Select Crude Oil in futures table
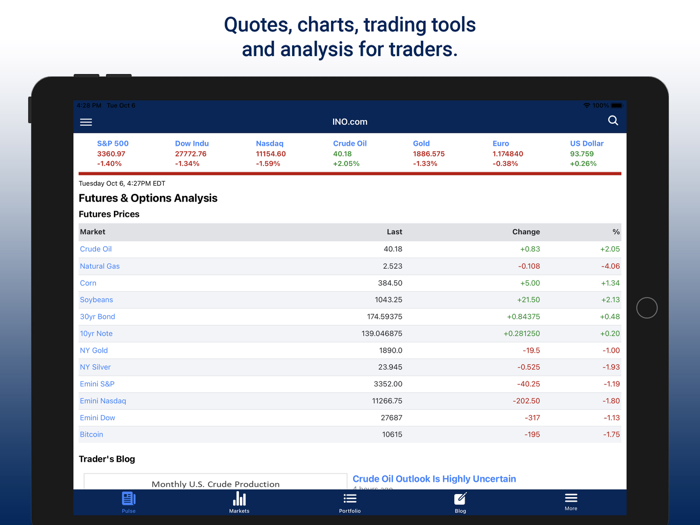 click(96, 249)
